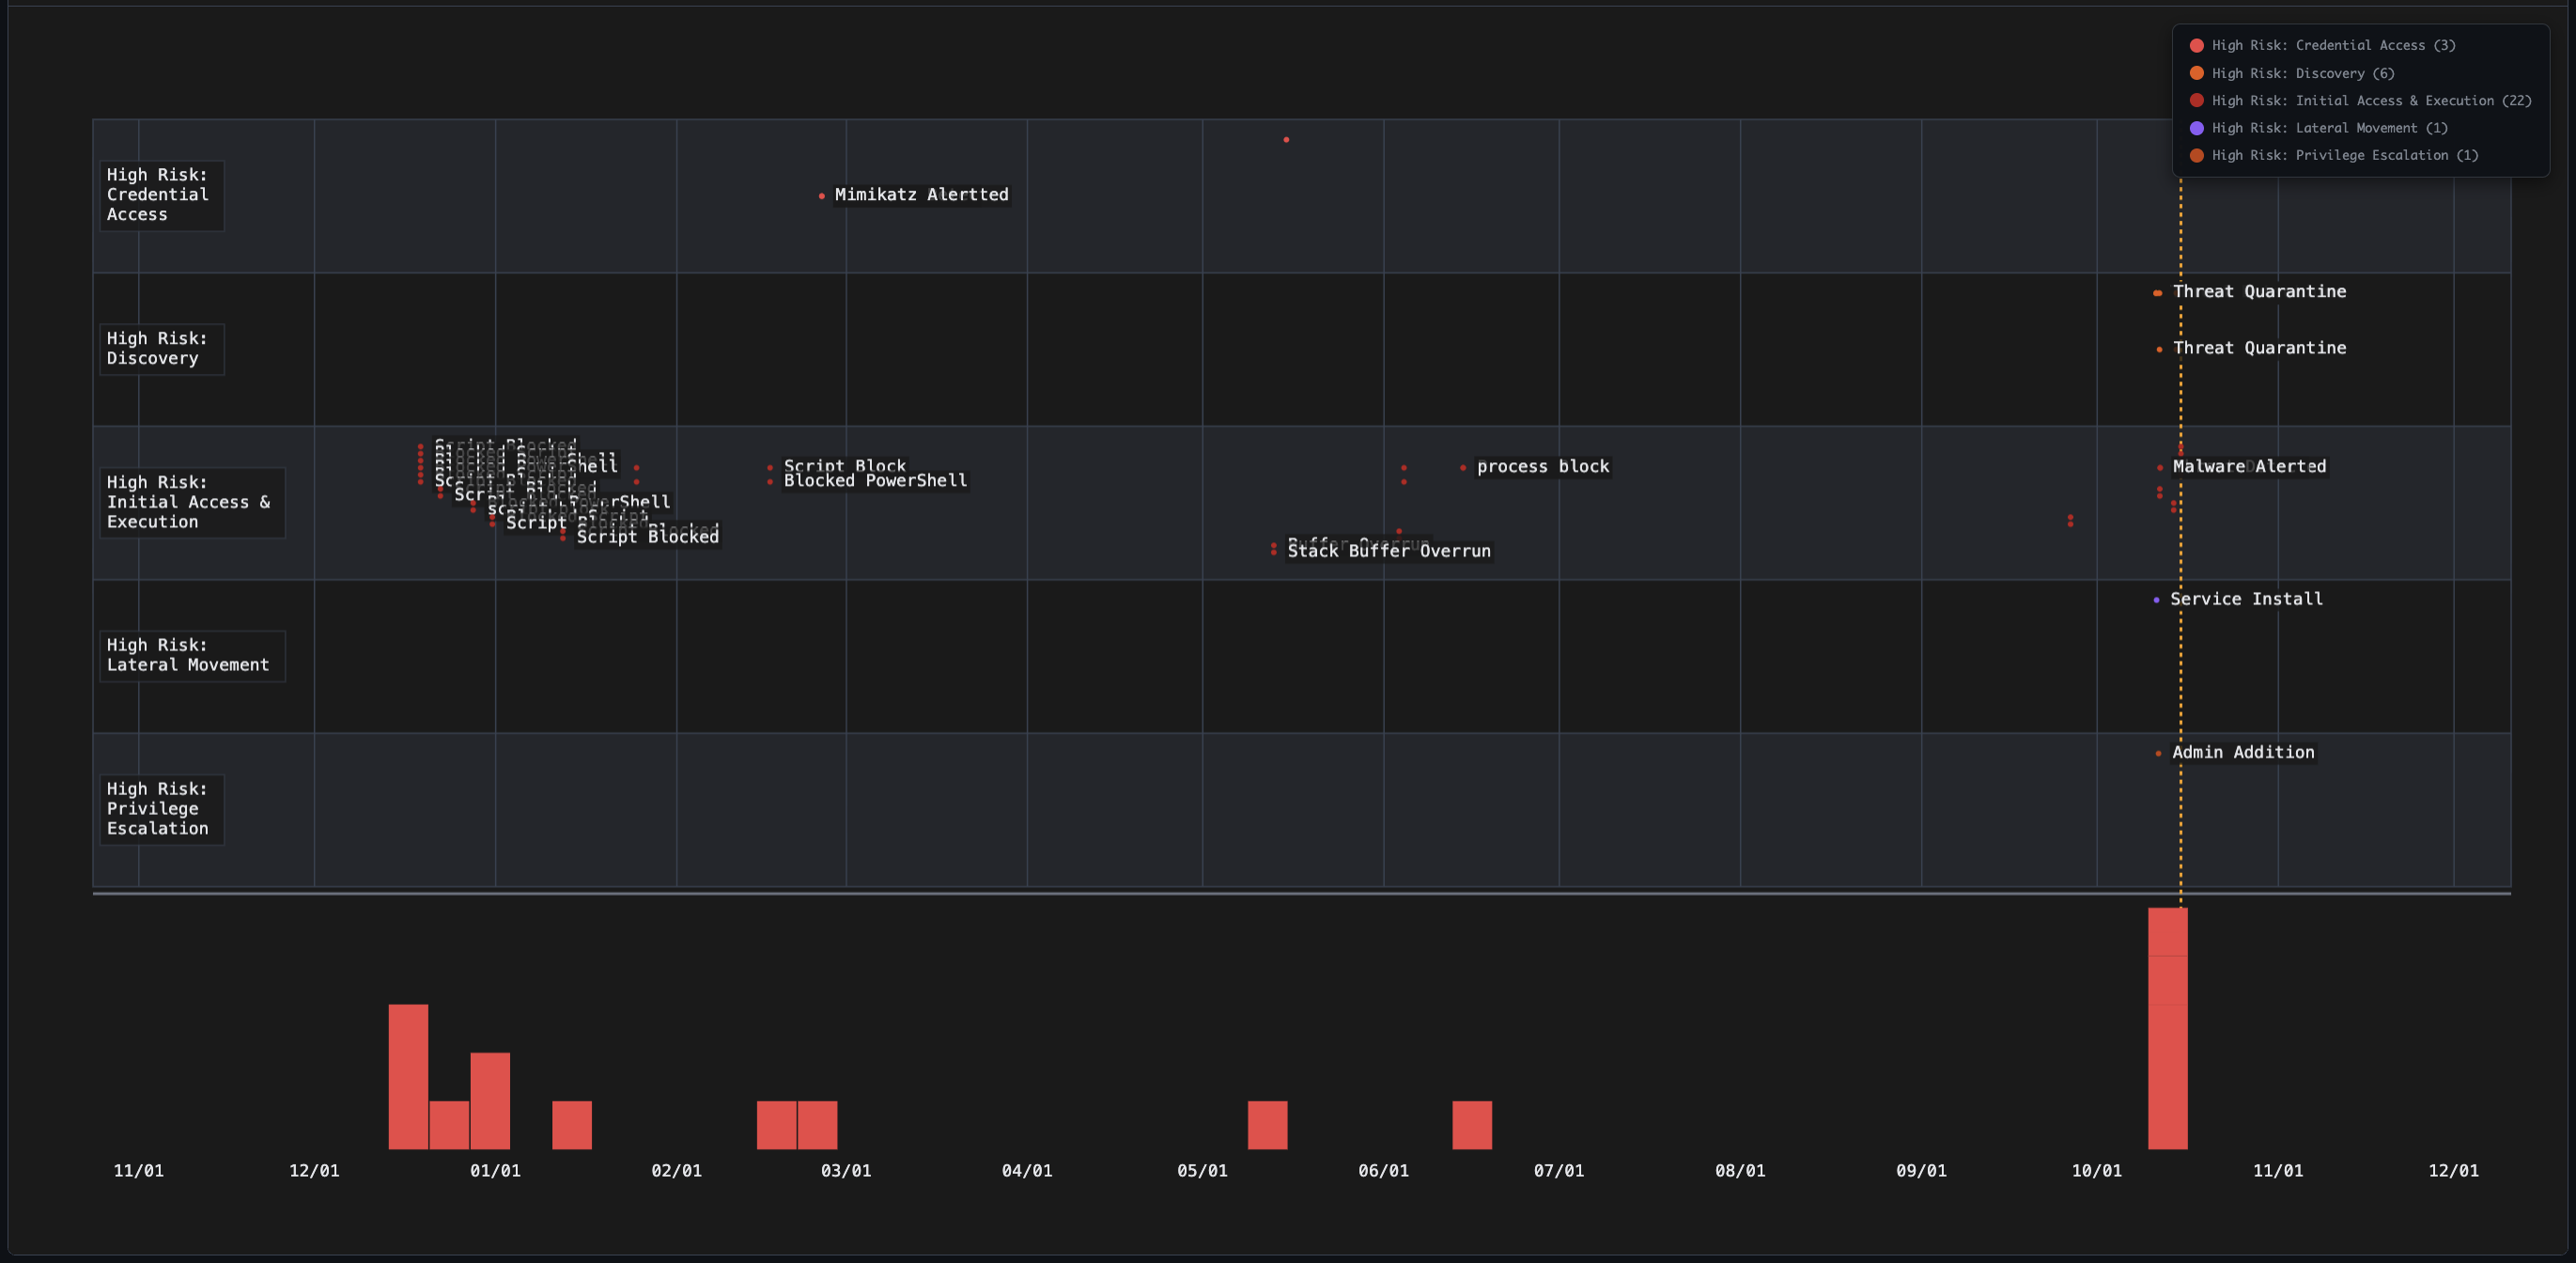Toggle the "High Risk: Discovery (6)" legend entry
Image resolution: width=2576 pixels, height=1263 pixels.
(x=2290, y=72)
